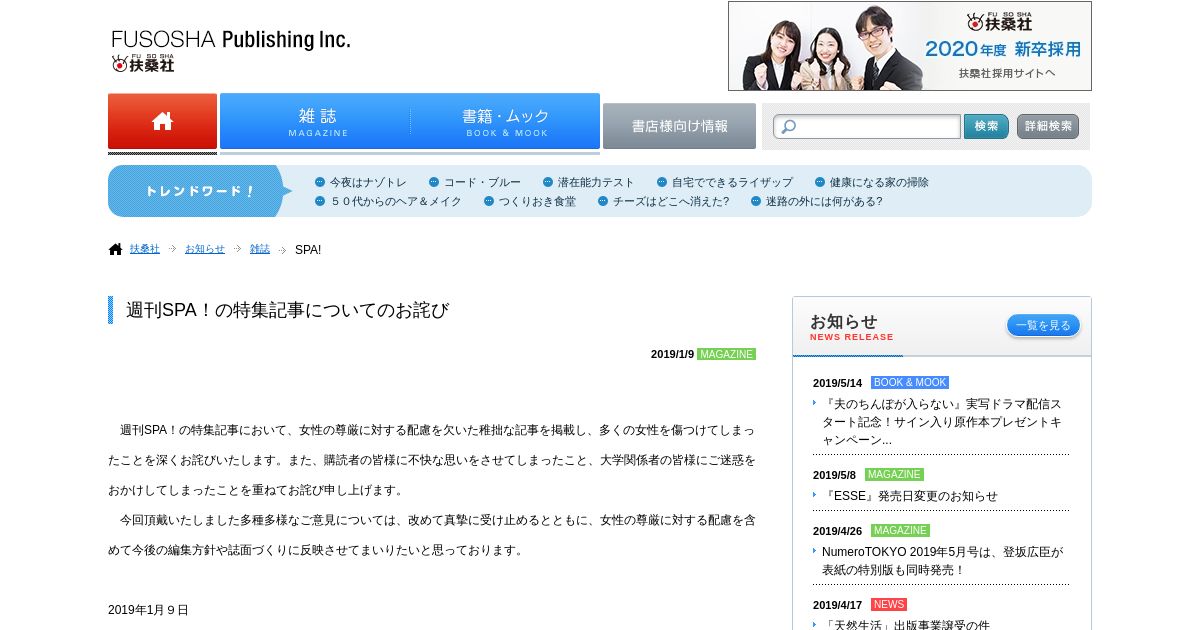Click the SPA! breadcrumb text
This screenshot has height=630, width=1200.
coord(308,249)
